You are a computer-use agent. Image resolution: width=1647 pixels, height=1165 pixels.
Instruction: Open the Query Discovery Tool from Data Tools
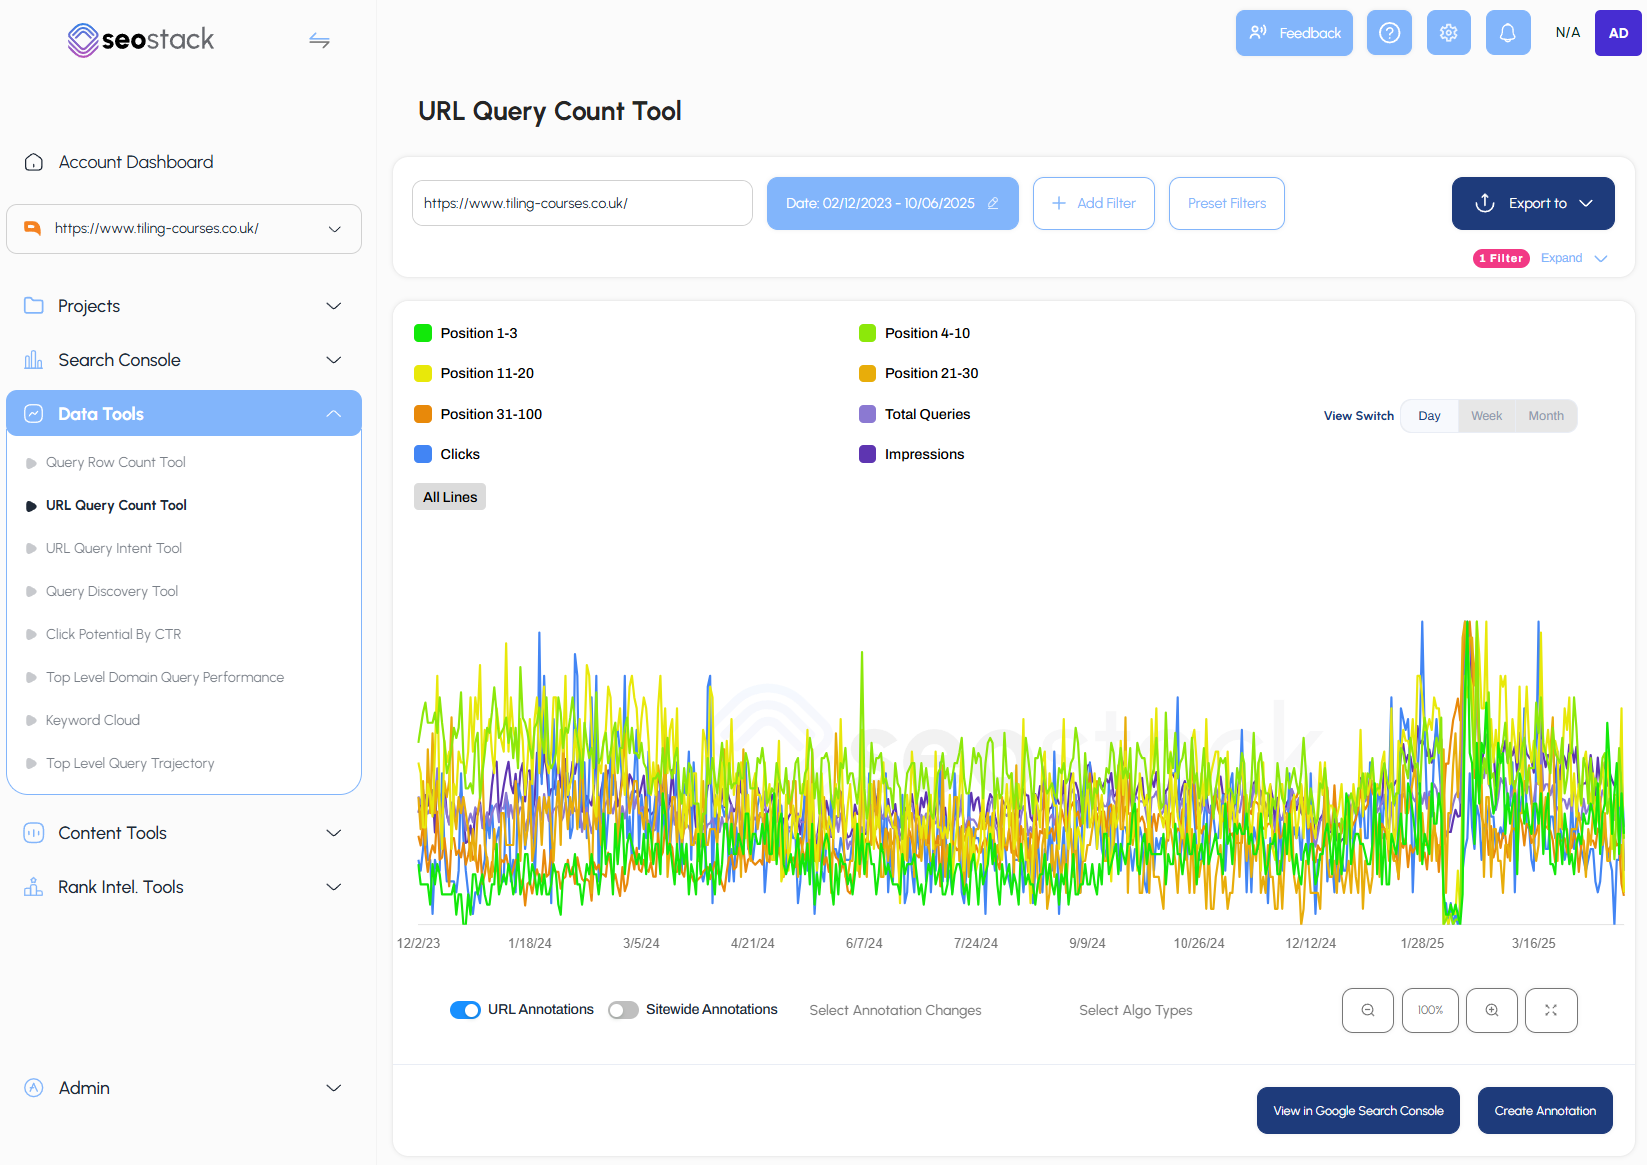point(111,591)
